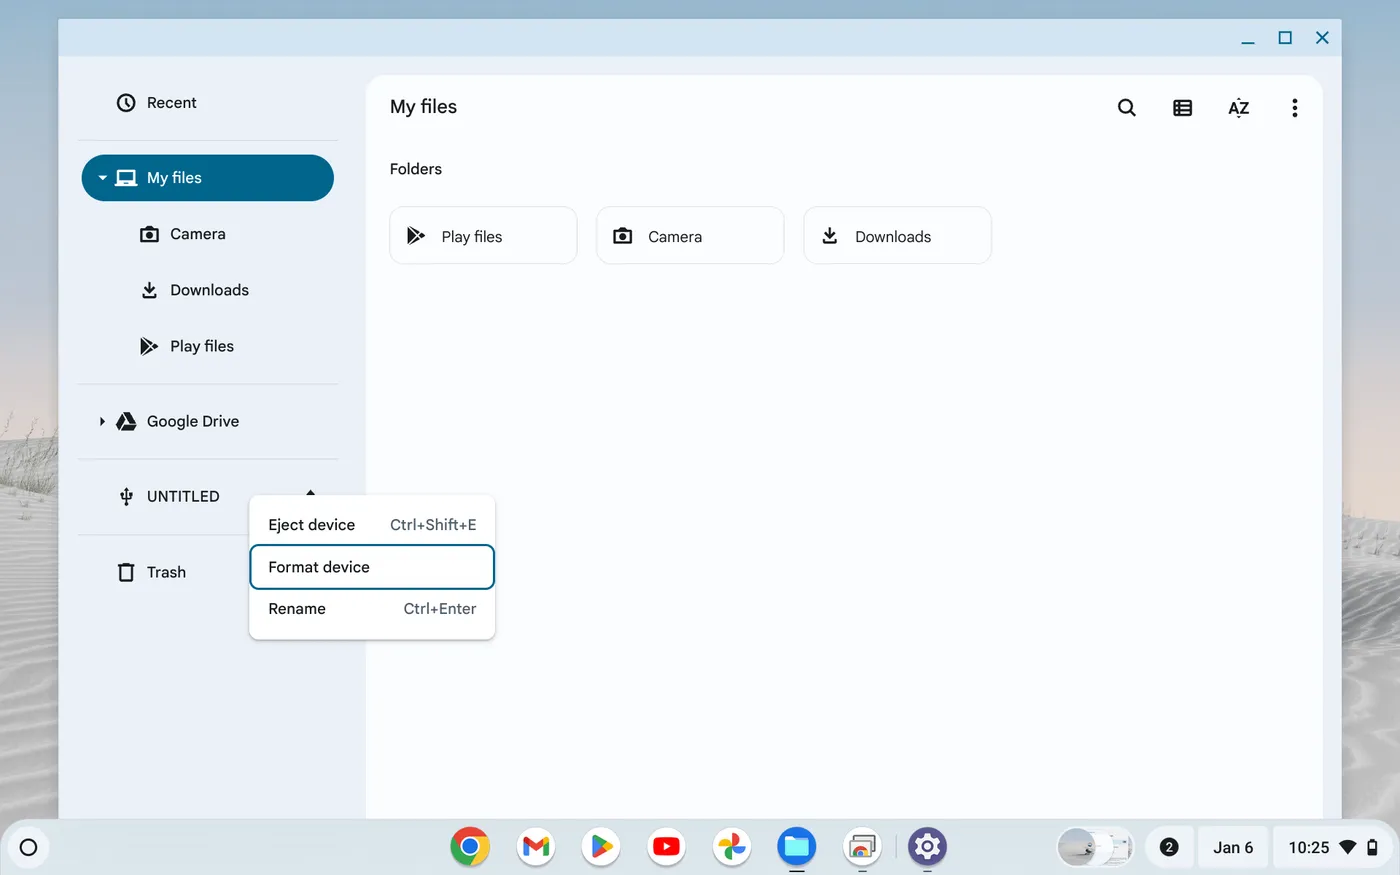Choose Rename from the context menu

click(x=372, y=609)
